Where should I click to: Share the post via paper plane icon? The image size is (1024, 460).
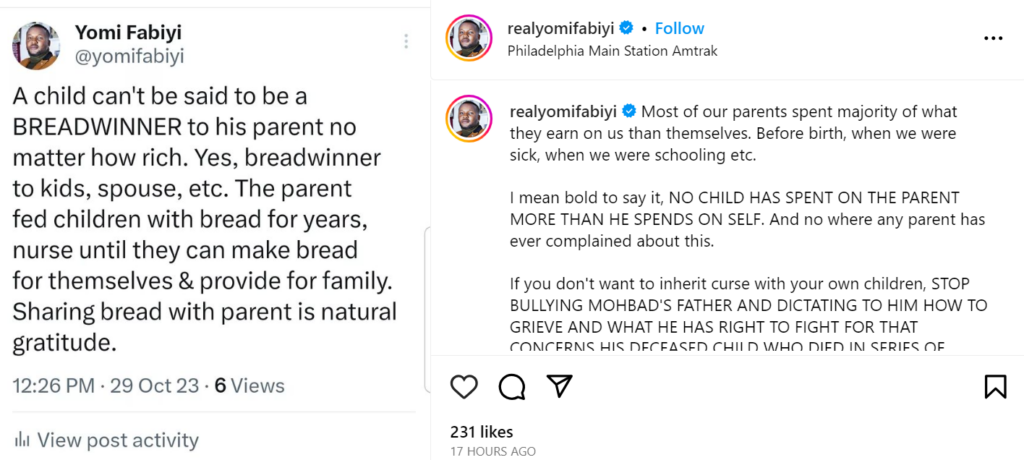click(x=559, y=387)
